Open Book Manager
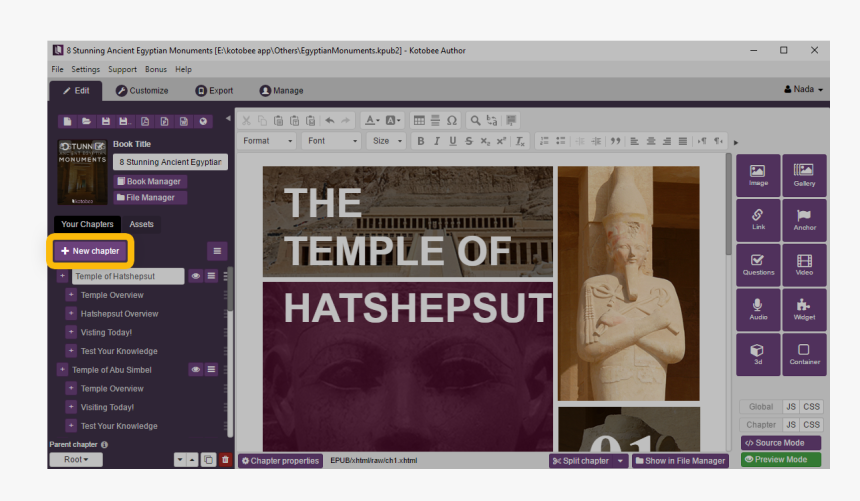 point(149,181)
